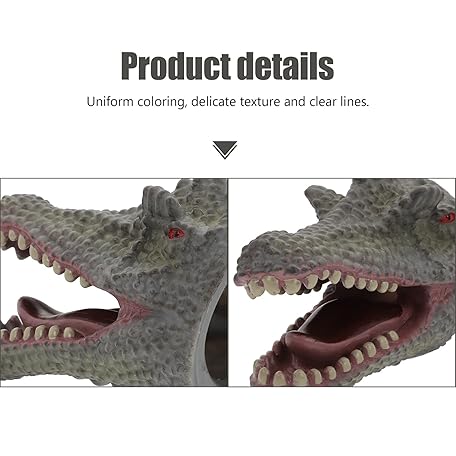Screen dimensions: 456x456
Task: Click the word "Product" in the heading
Action: (x=176, y=66)
